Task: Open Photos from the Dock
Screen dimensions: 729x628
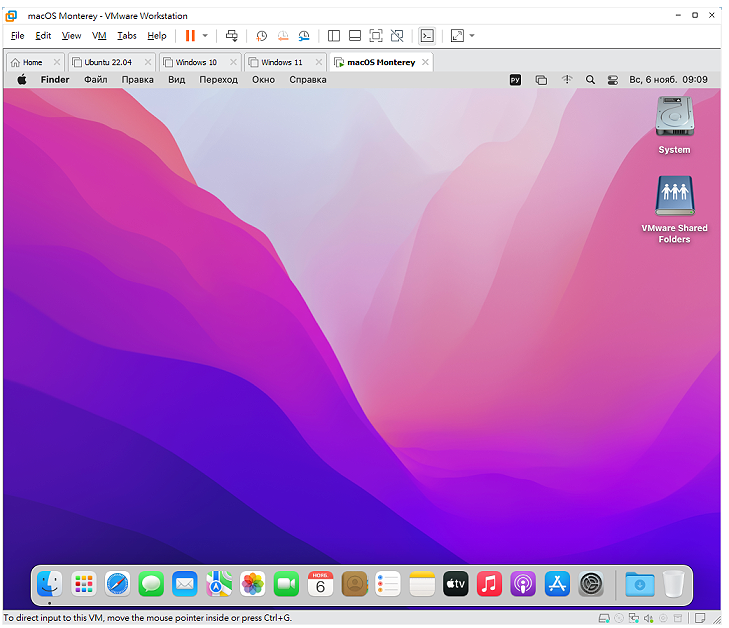Action: tap(252, 584)
